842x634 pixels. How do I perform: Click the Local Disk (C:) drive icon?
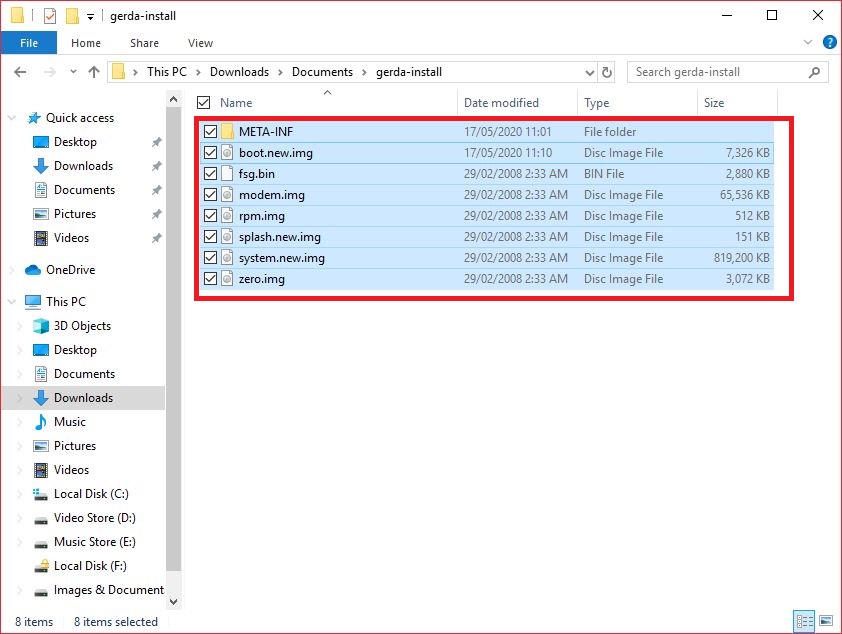[41, 494]
